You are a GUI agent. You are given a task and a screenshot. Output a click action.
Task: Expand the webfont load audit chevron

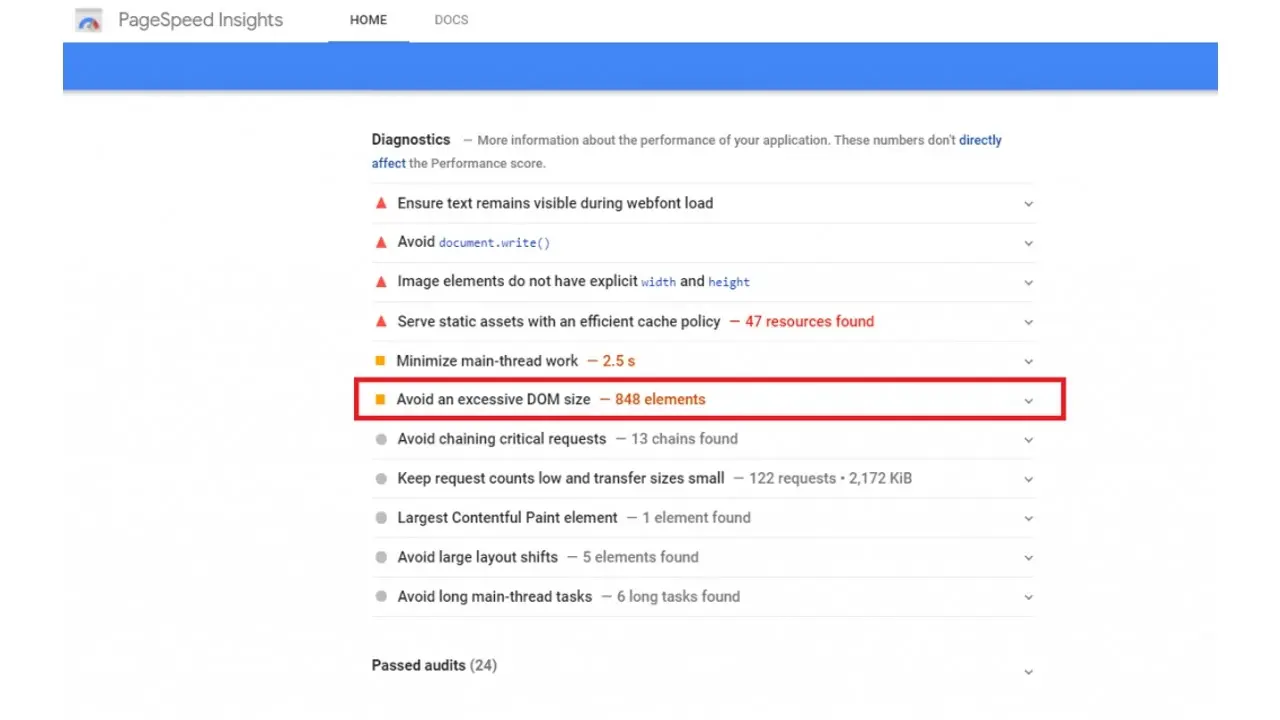pyautogui.click(x=1028, y=204)
